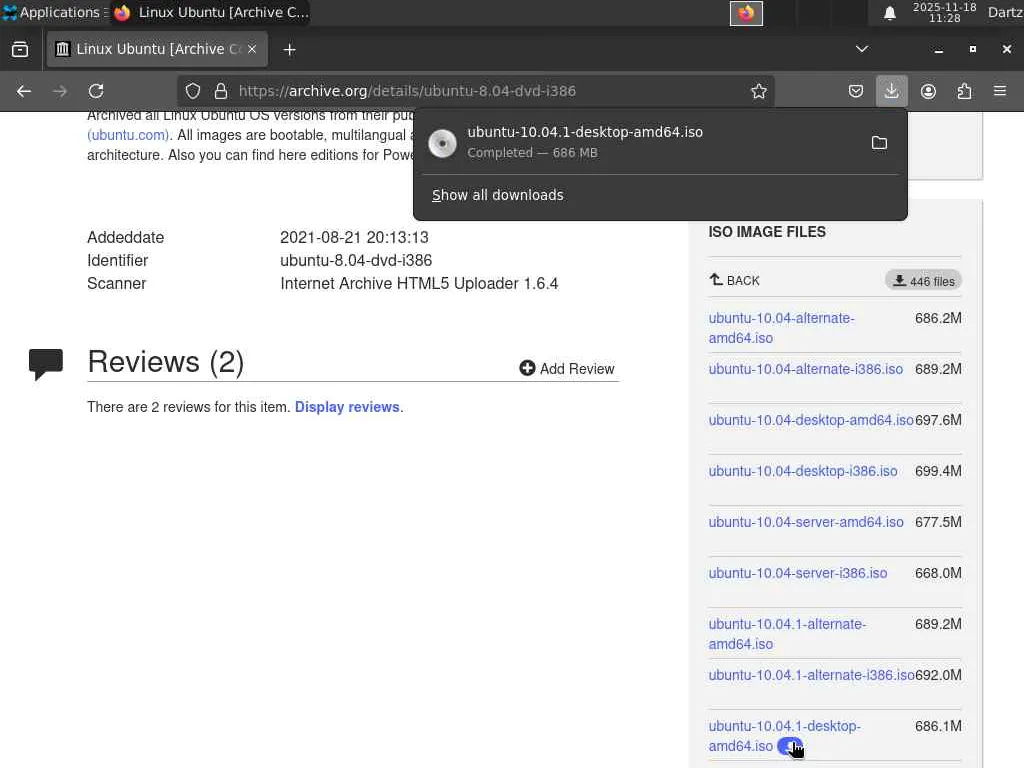Viewport: 1024px width, 768px height.
Task: Open the clock showing 2025-11-18
Action: click(x=944, y=12)
